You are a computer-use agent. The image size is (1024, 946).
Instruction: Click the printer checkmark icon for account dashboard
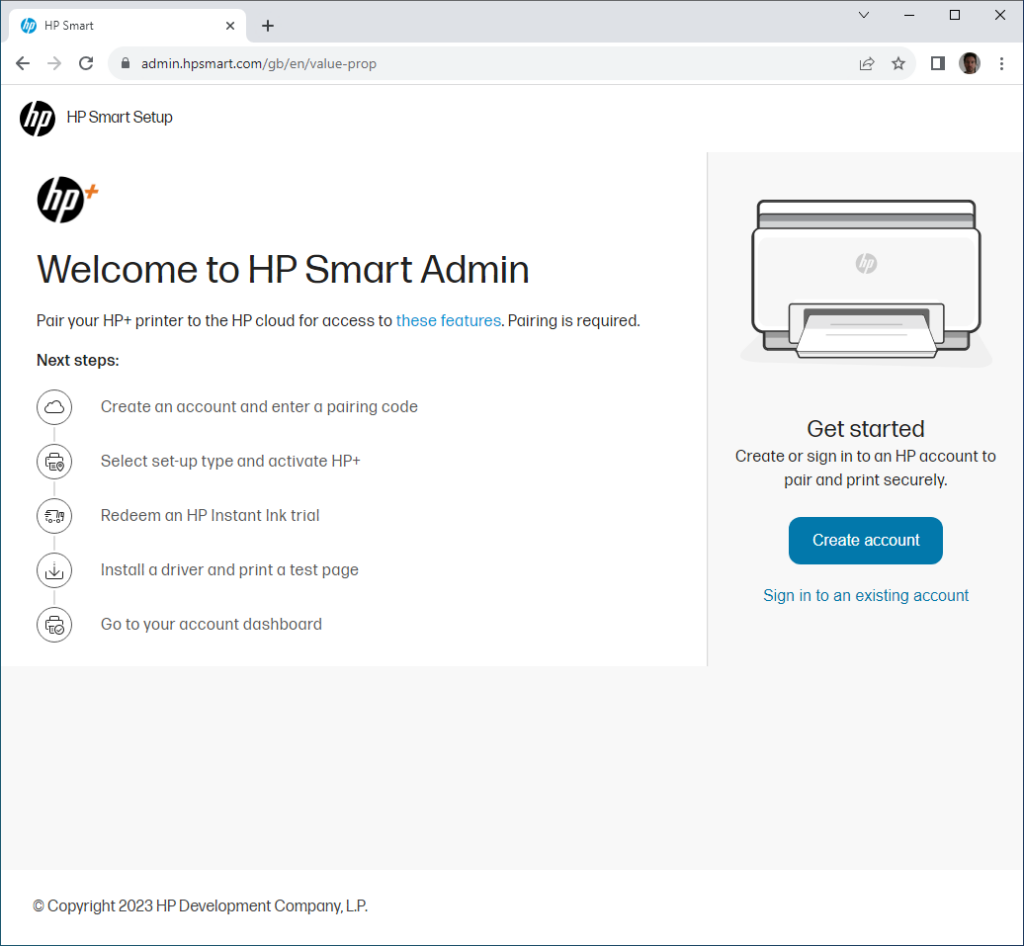pos(54,625)
